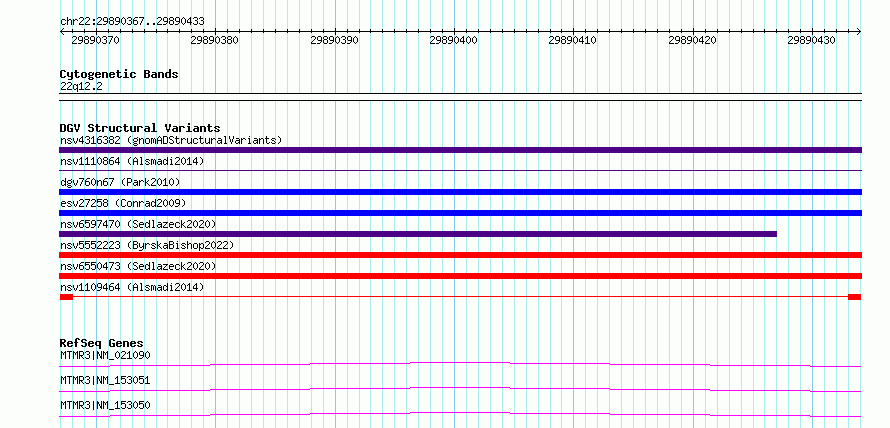Click the nsv6550473 (Sedlazeck2020) label

138,266
